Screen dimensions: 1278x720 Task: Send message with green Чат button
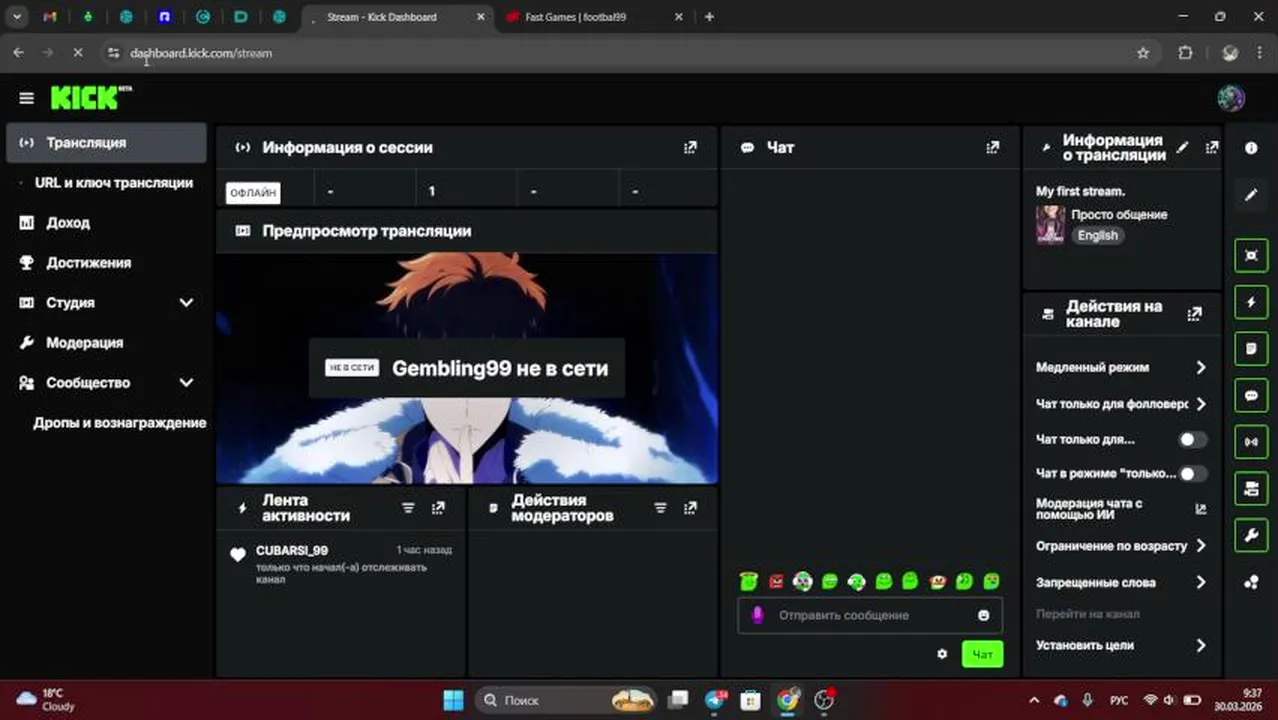point(982,654)
